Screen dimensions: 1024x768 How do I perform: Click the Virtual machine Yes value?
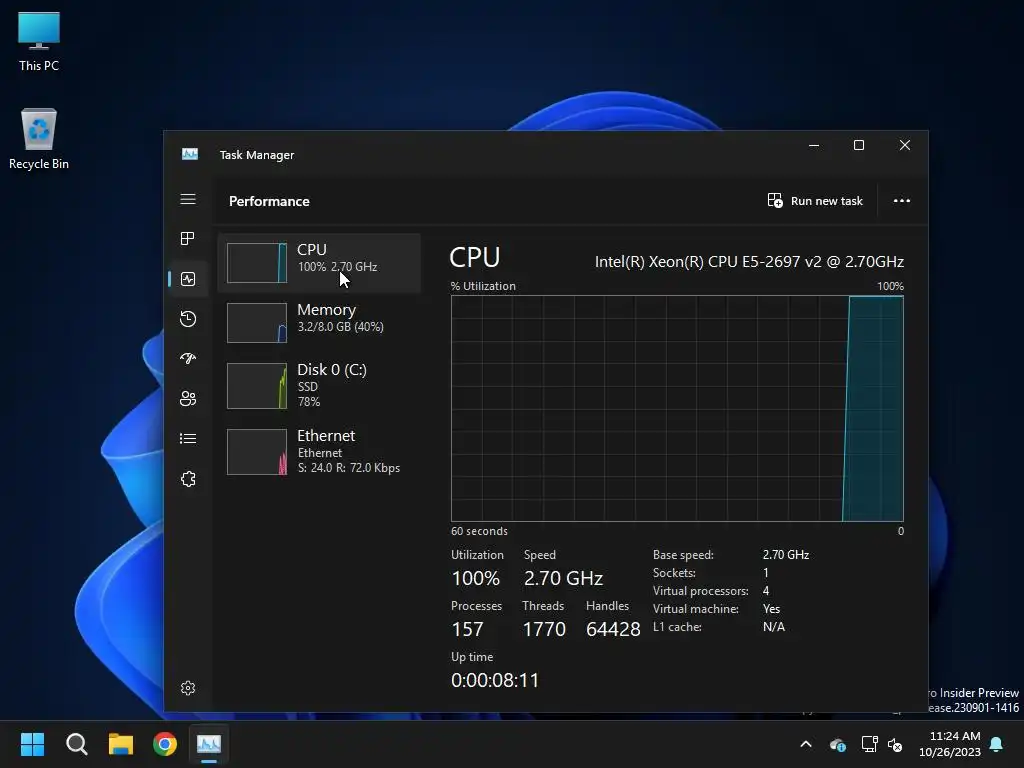coord(771,609)
